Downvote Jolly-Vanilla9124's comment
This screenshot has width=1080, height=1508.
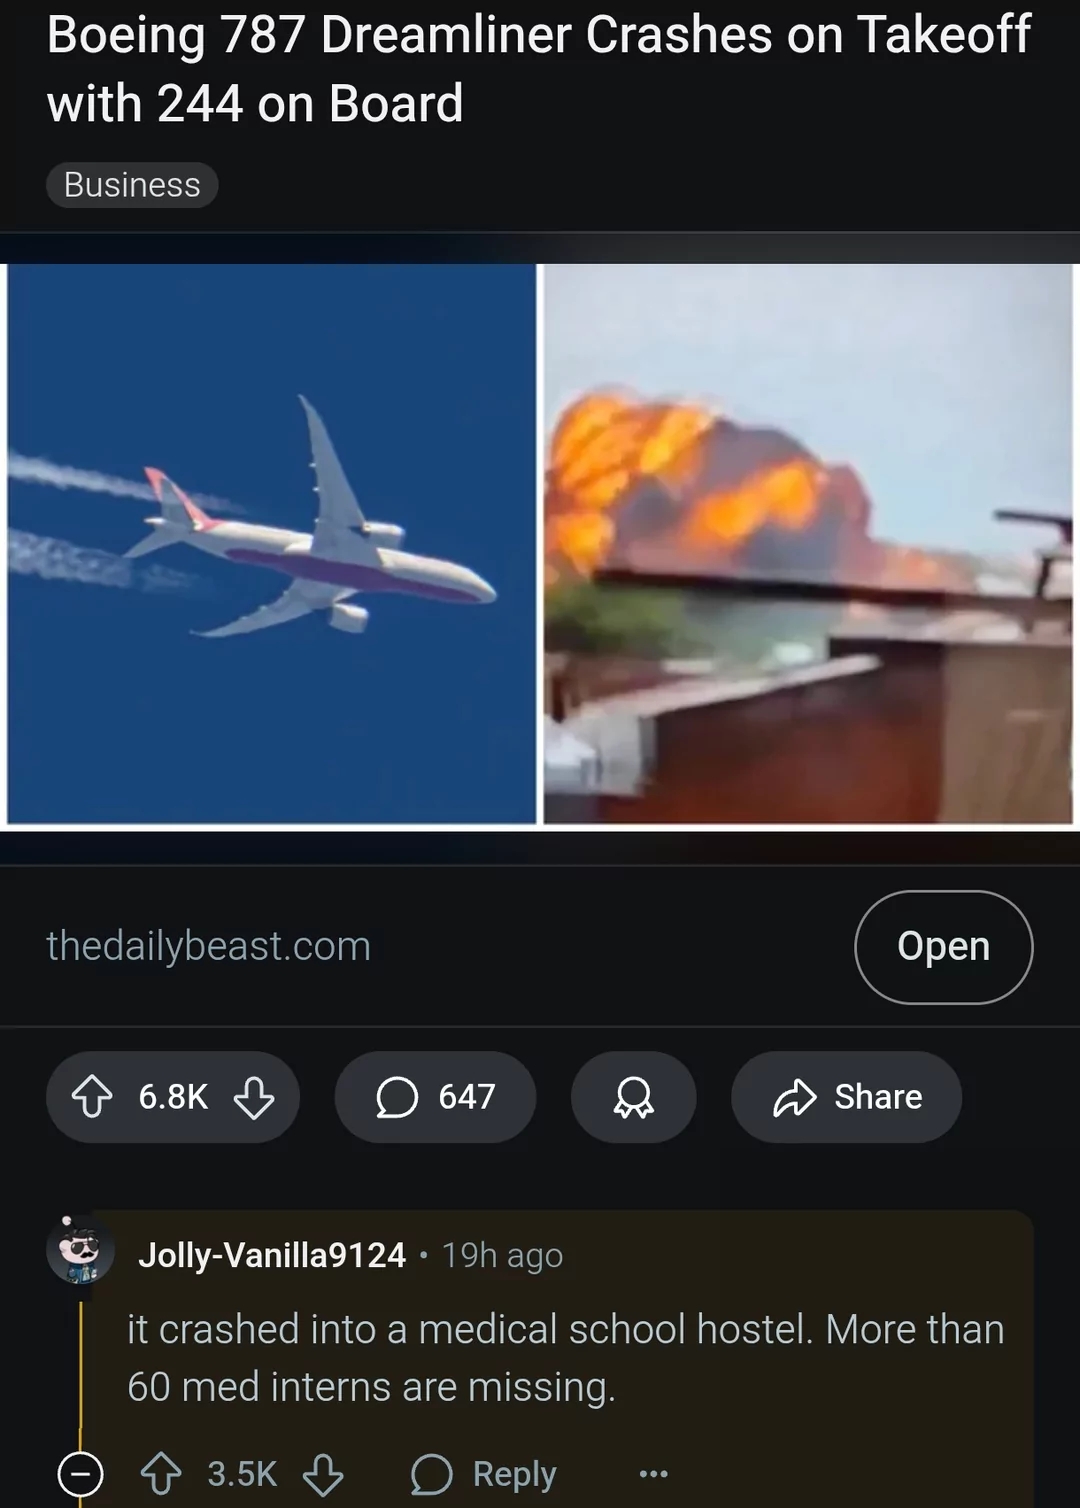pyautogui.click(x=323, y=1474)
